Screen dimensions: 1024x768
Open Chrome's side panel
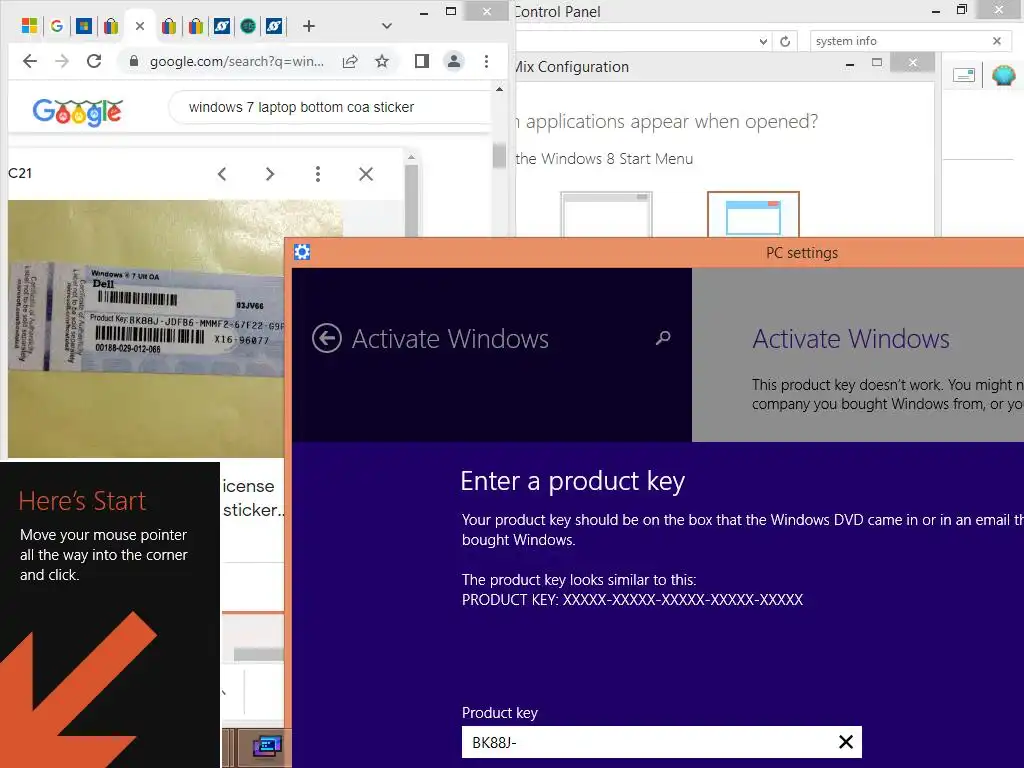[x=422, y=61]
